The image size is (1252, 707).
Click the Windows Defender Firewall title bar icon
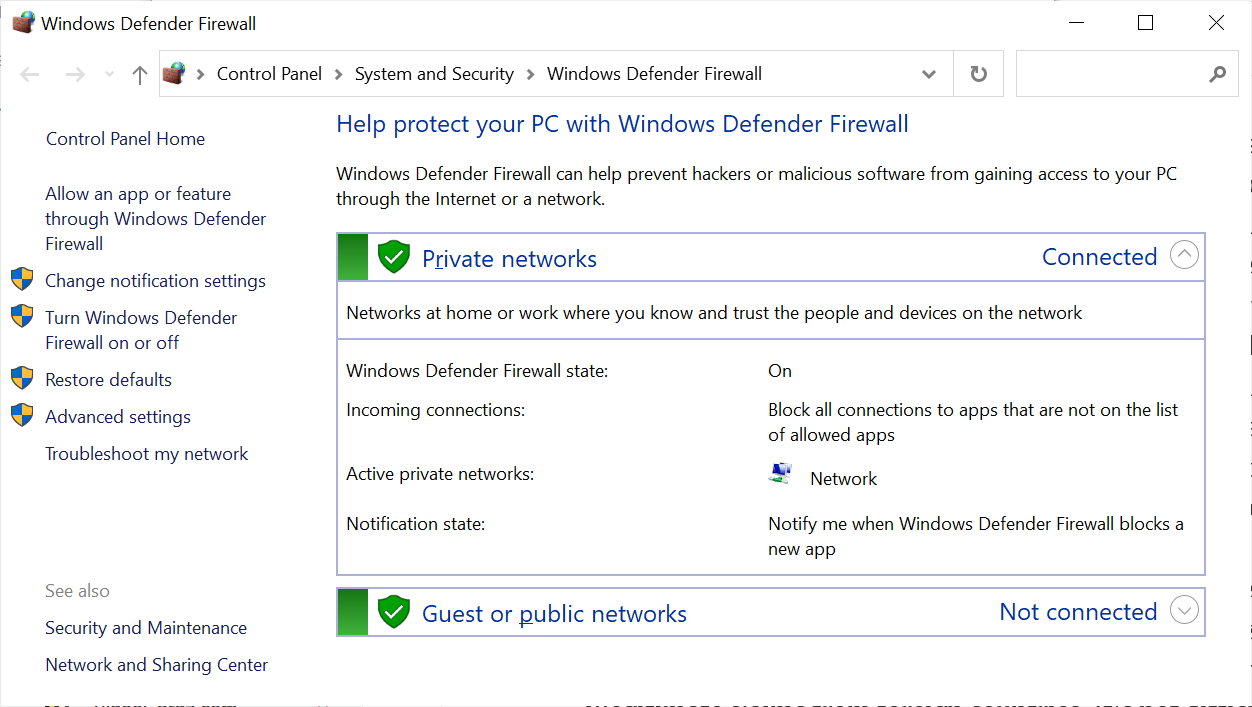tap(22, 23)
